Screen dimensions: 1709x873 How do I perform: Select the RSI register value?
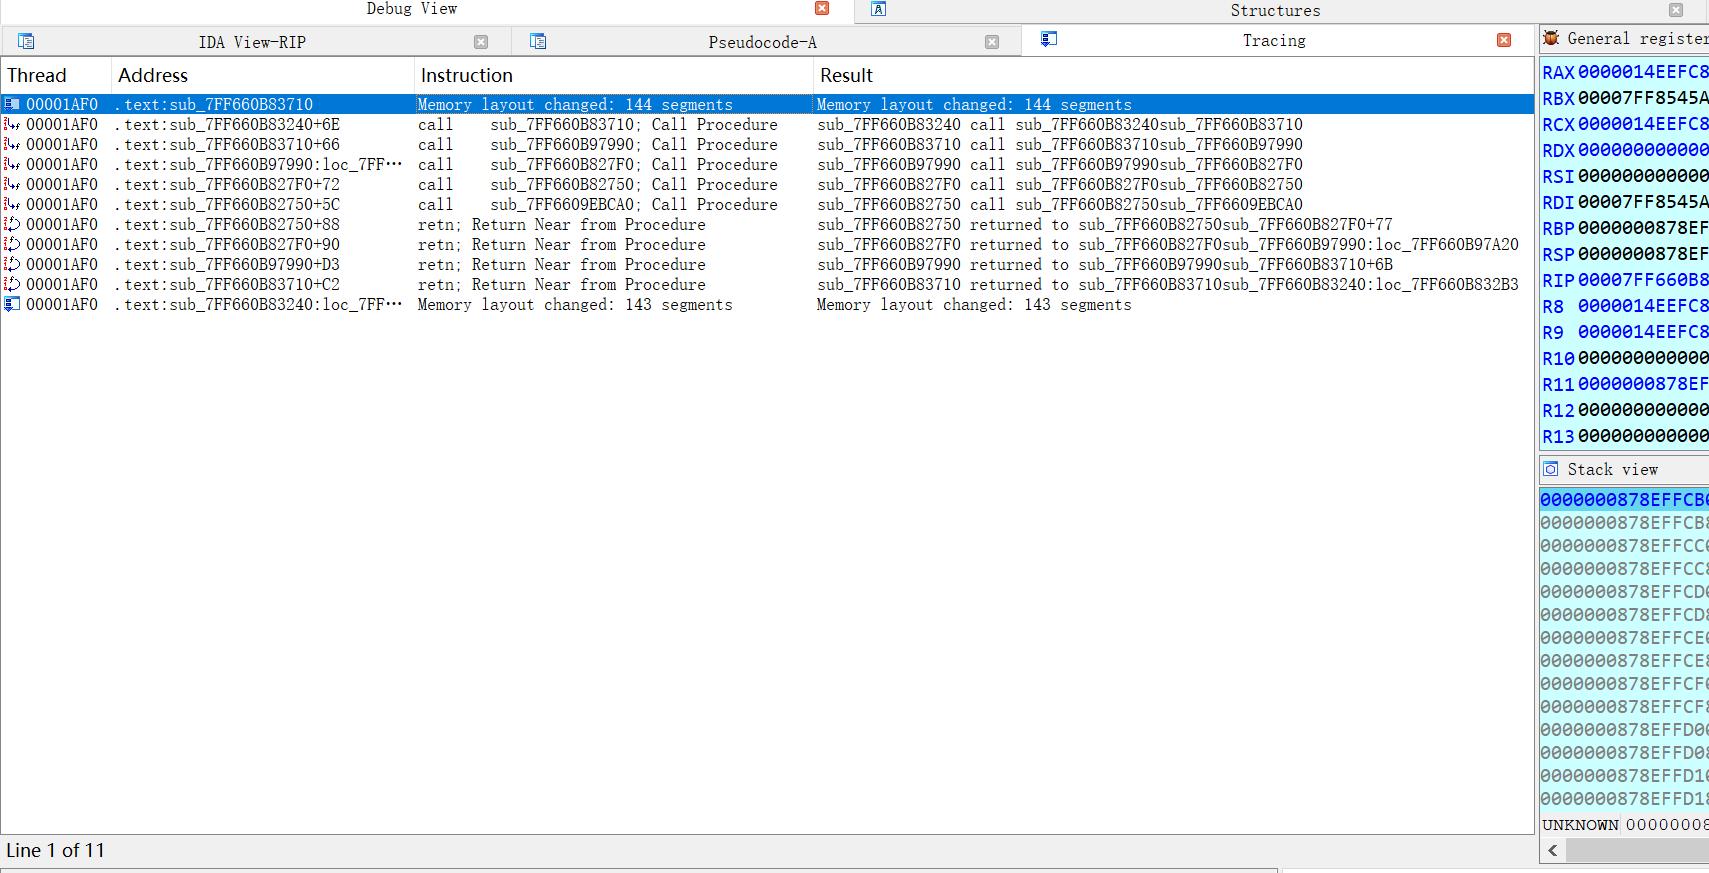[x=1643, y=176]
